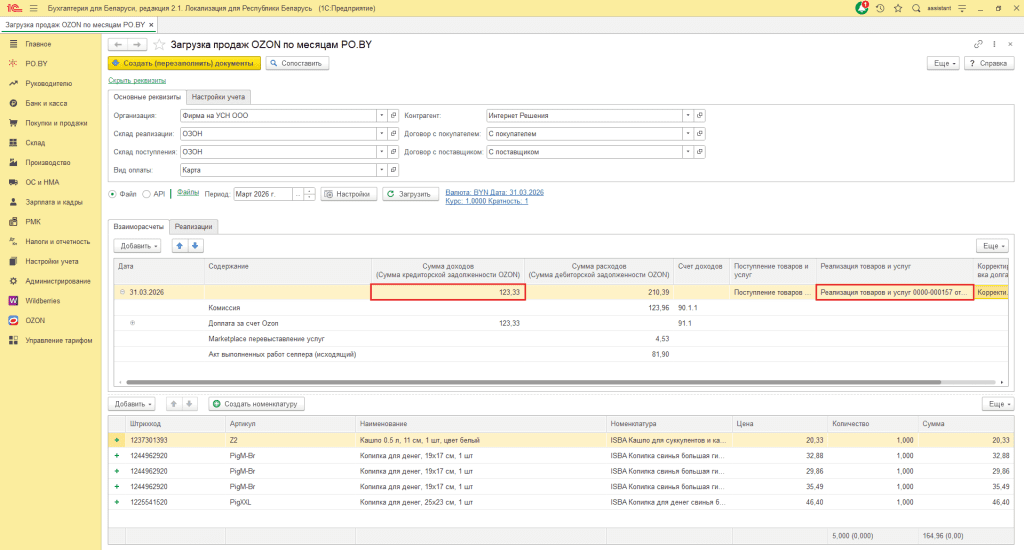Screen dimensions: 1024x550
Task: Copy link to this form icon
Action: point(978,44)
